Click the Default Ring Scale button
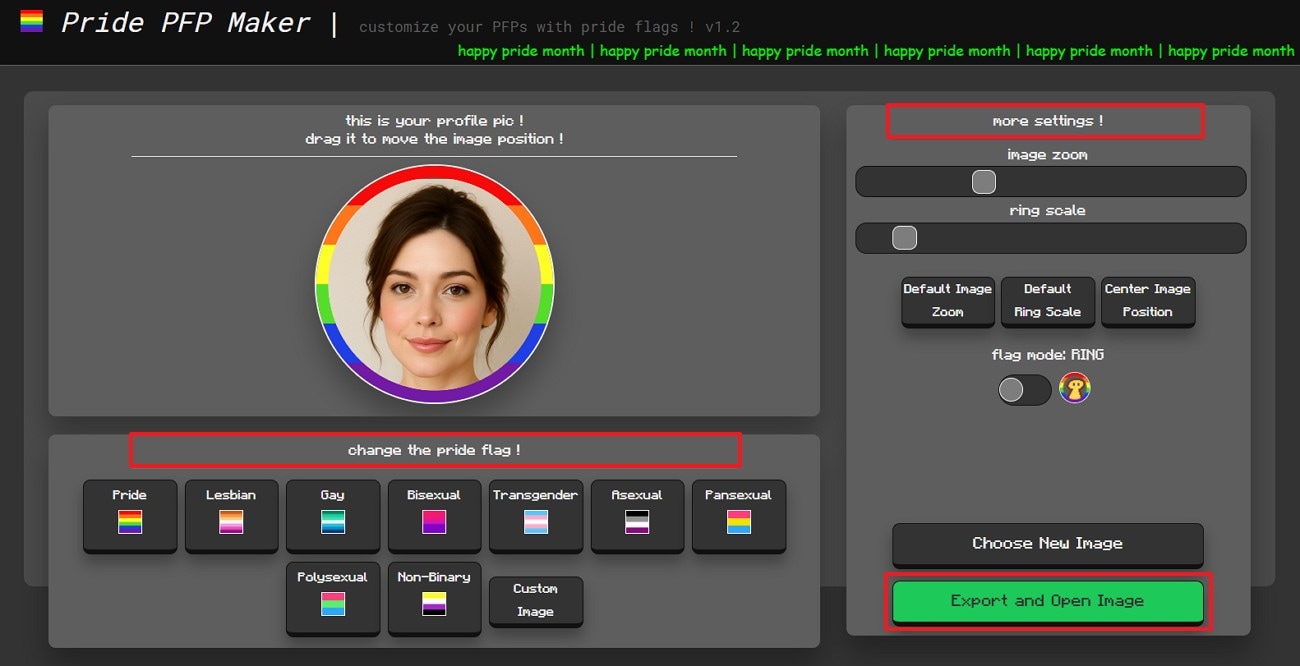Screen dimensions: 1300x666 coord(1048,301)
